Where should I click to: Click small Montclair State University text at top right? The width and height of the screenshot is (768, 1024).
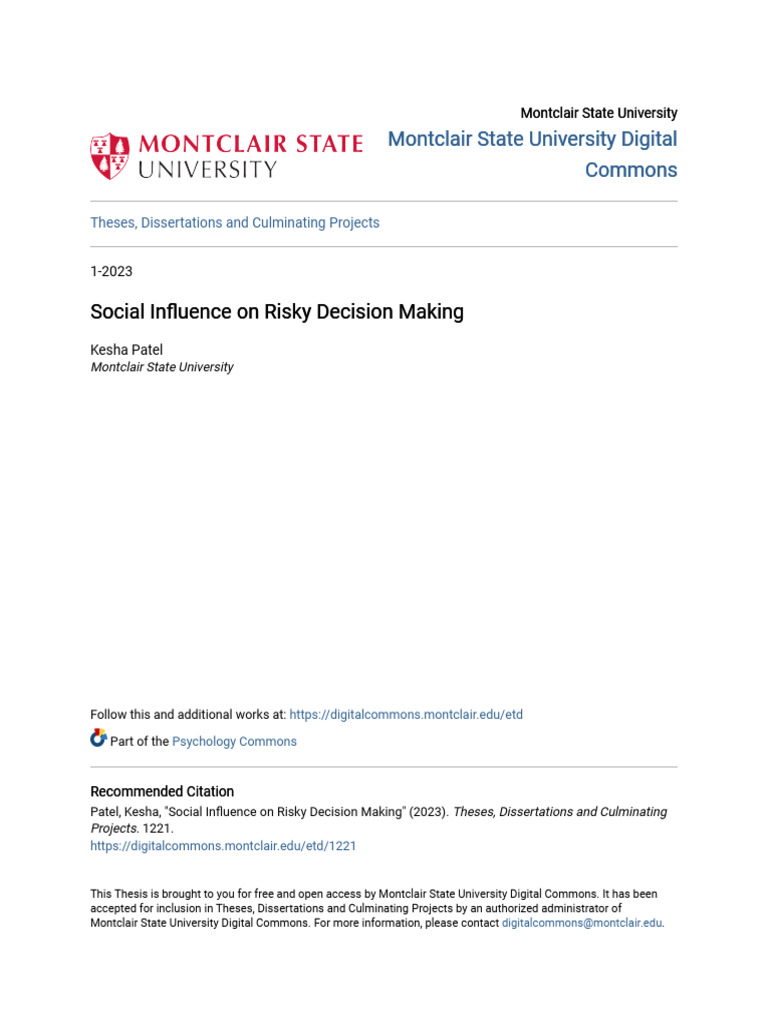tap(598, 113)
